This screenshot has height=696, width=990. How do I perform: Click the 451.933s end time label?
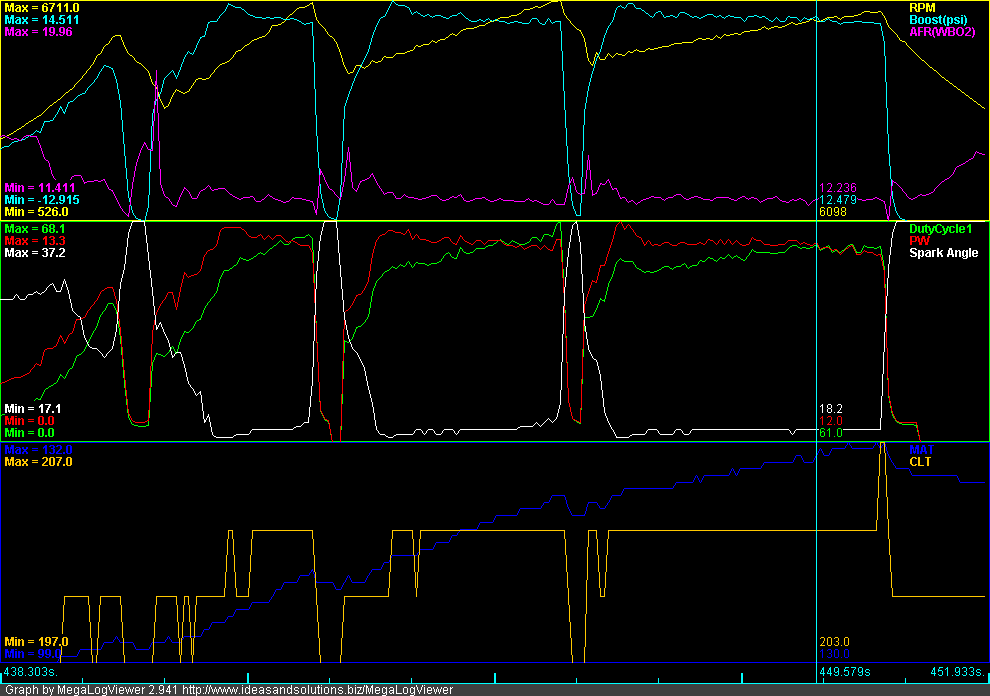pyautogui.click(x=958, y=672)
